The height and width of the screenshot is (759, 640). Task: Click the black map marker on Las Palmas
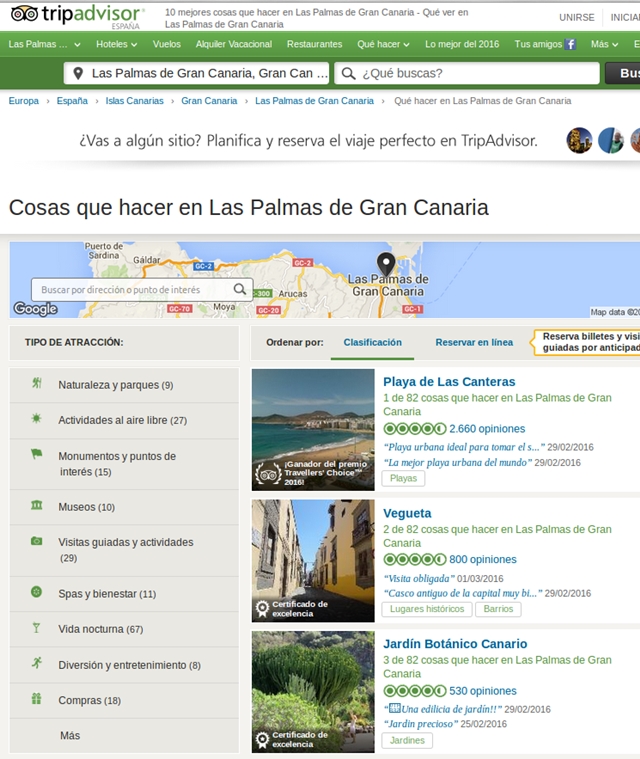[386, 264]
